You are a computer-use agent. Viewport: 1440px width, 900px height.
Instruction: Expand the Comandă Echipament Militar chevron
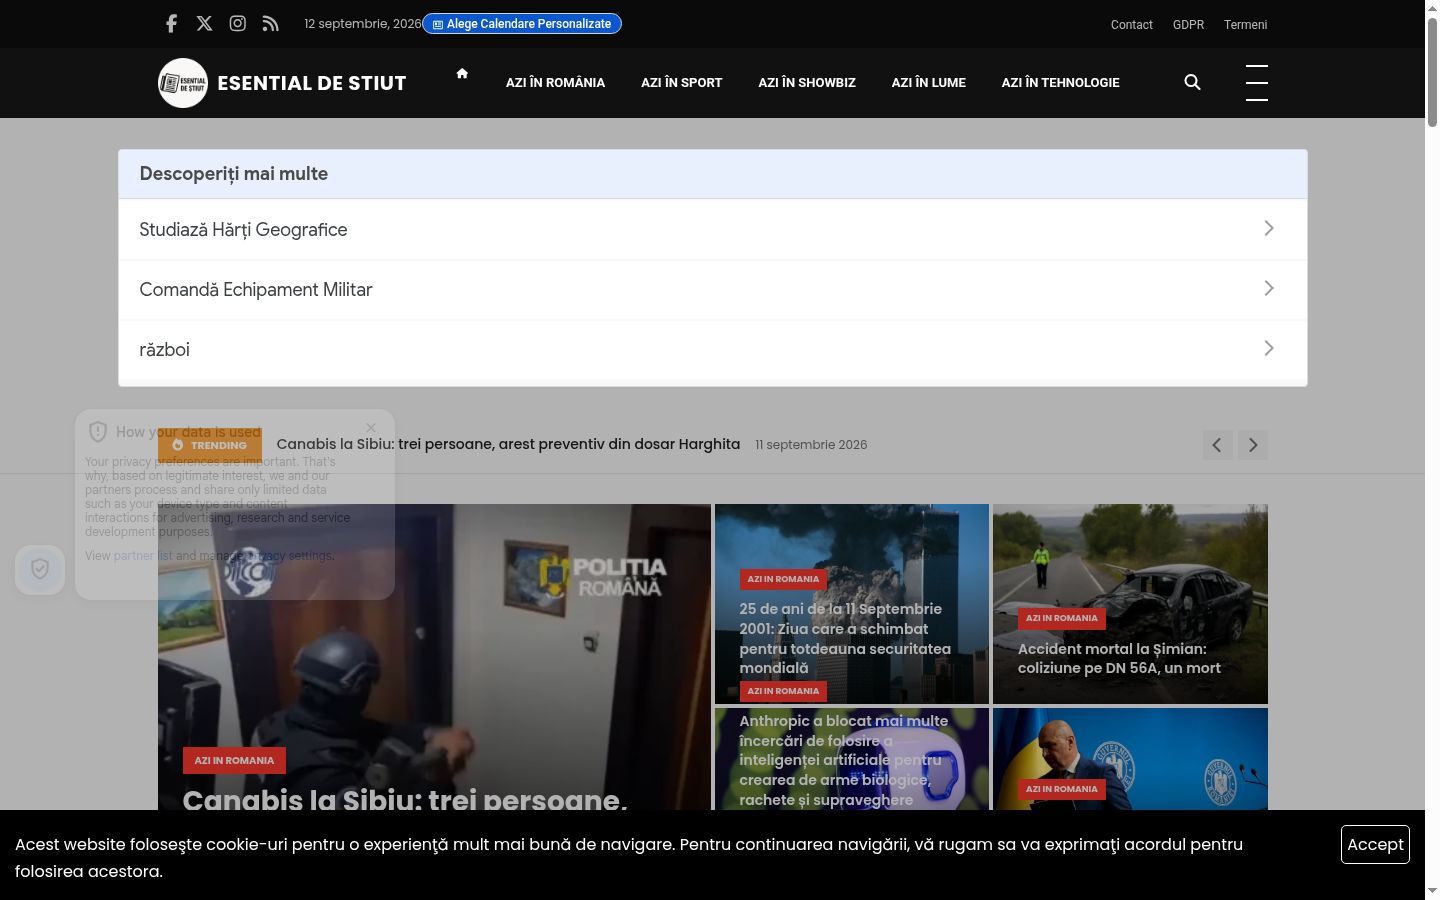point(1269,288)
